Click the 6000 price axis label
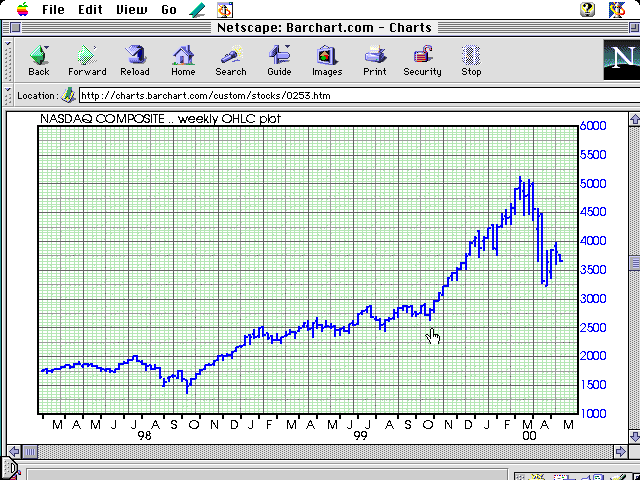Viewport: 640px width, 480px height. tap(593, 126)
